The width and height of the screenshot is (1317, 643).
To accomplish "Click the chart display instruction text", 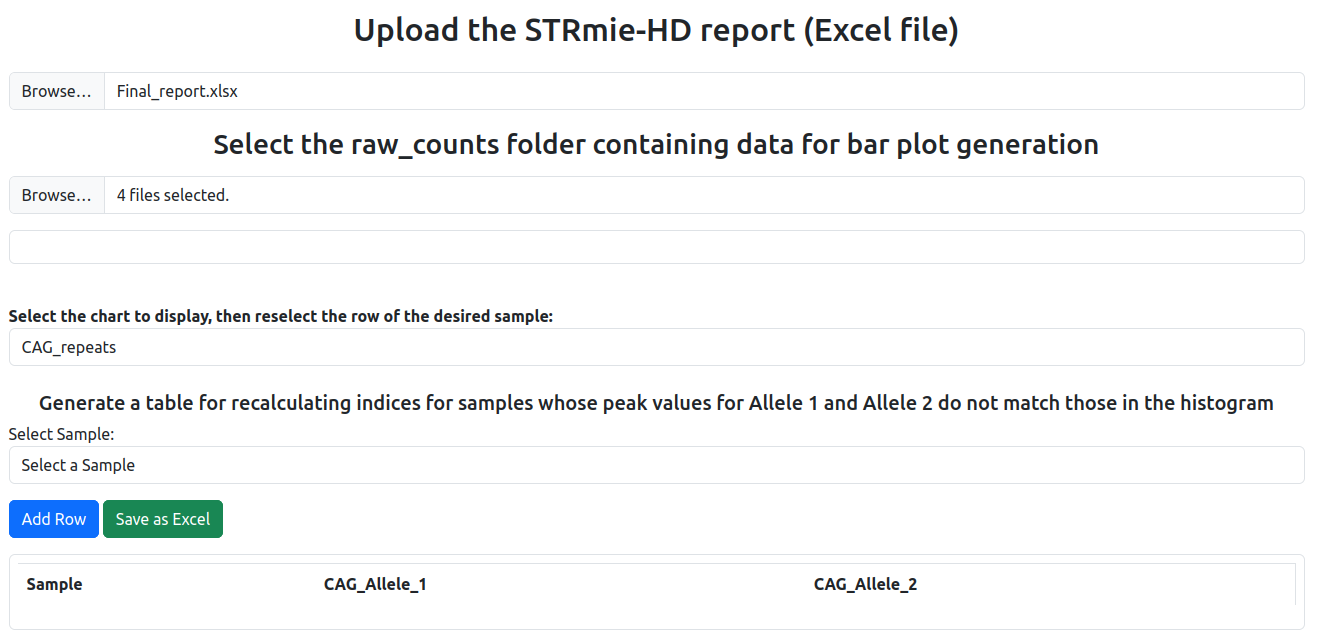I will [283, 316].
